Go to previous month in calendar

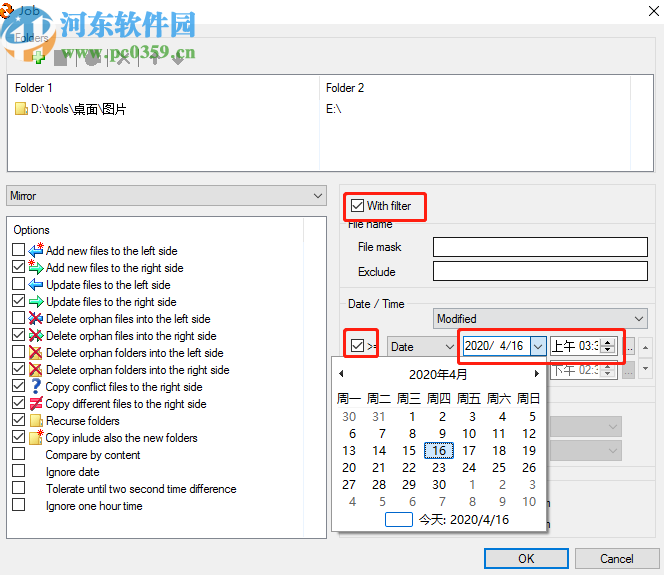coord(341,373)
